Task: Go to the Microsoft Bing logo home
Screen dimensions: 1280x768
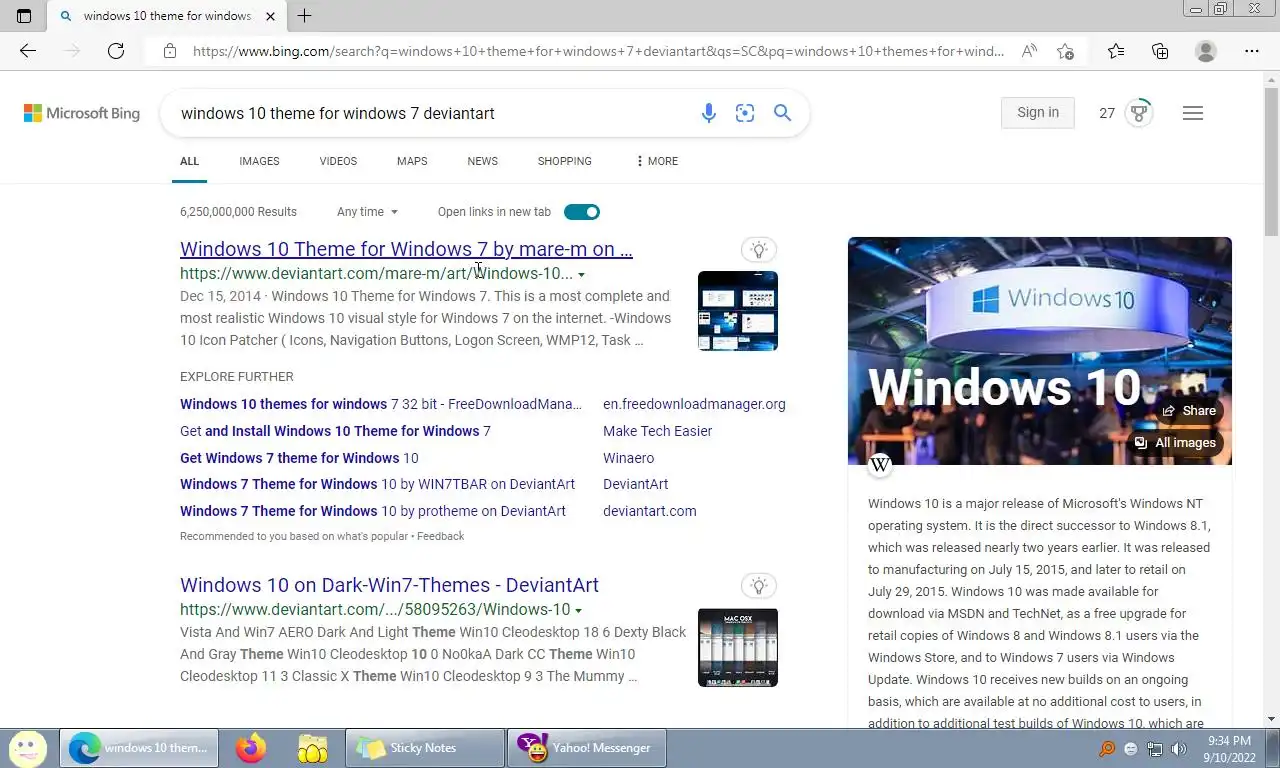Action: (x=82, y=113)
